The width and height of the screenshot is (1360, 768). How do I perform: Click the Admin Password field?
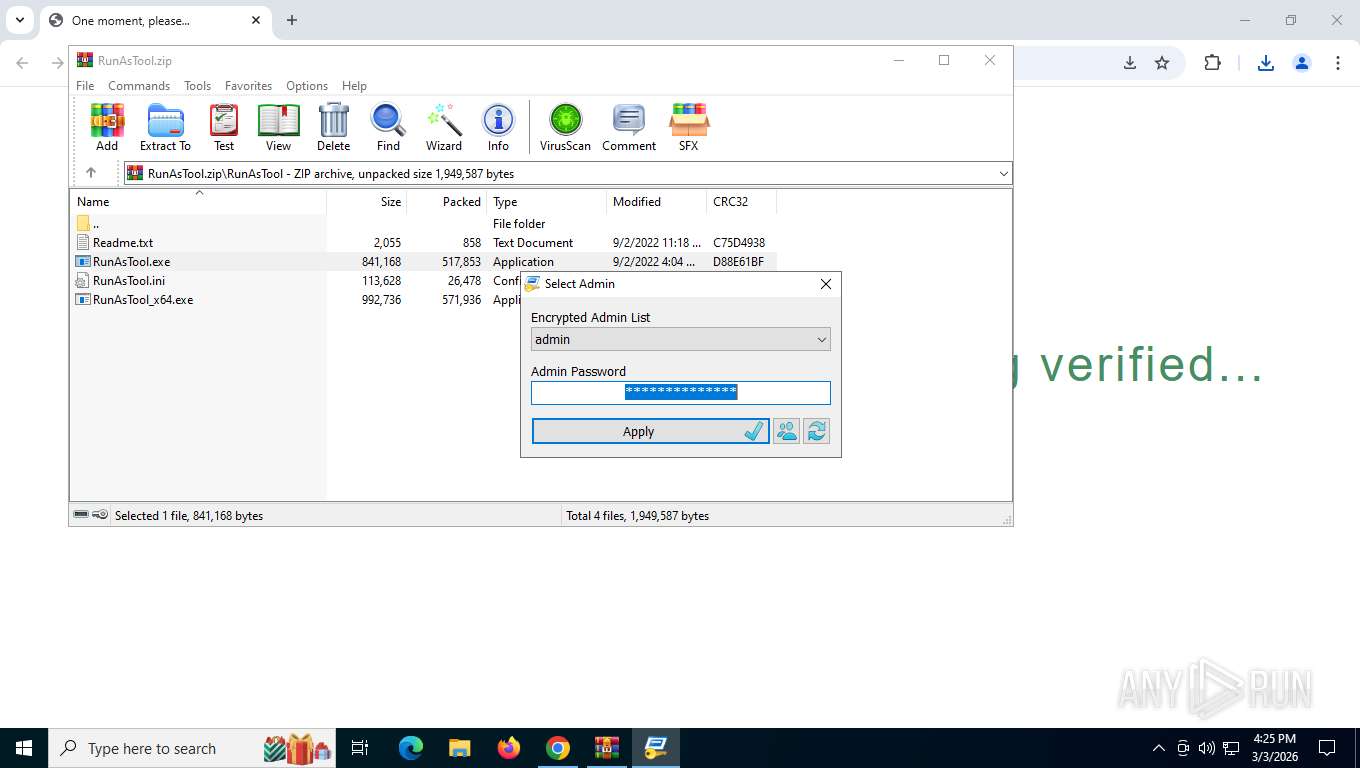click(681, 393)
